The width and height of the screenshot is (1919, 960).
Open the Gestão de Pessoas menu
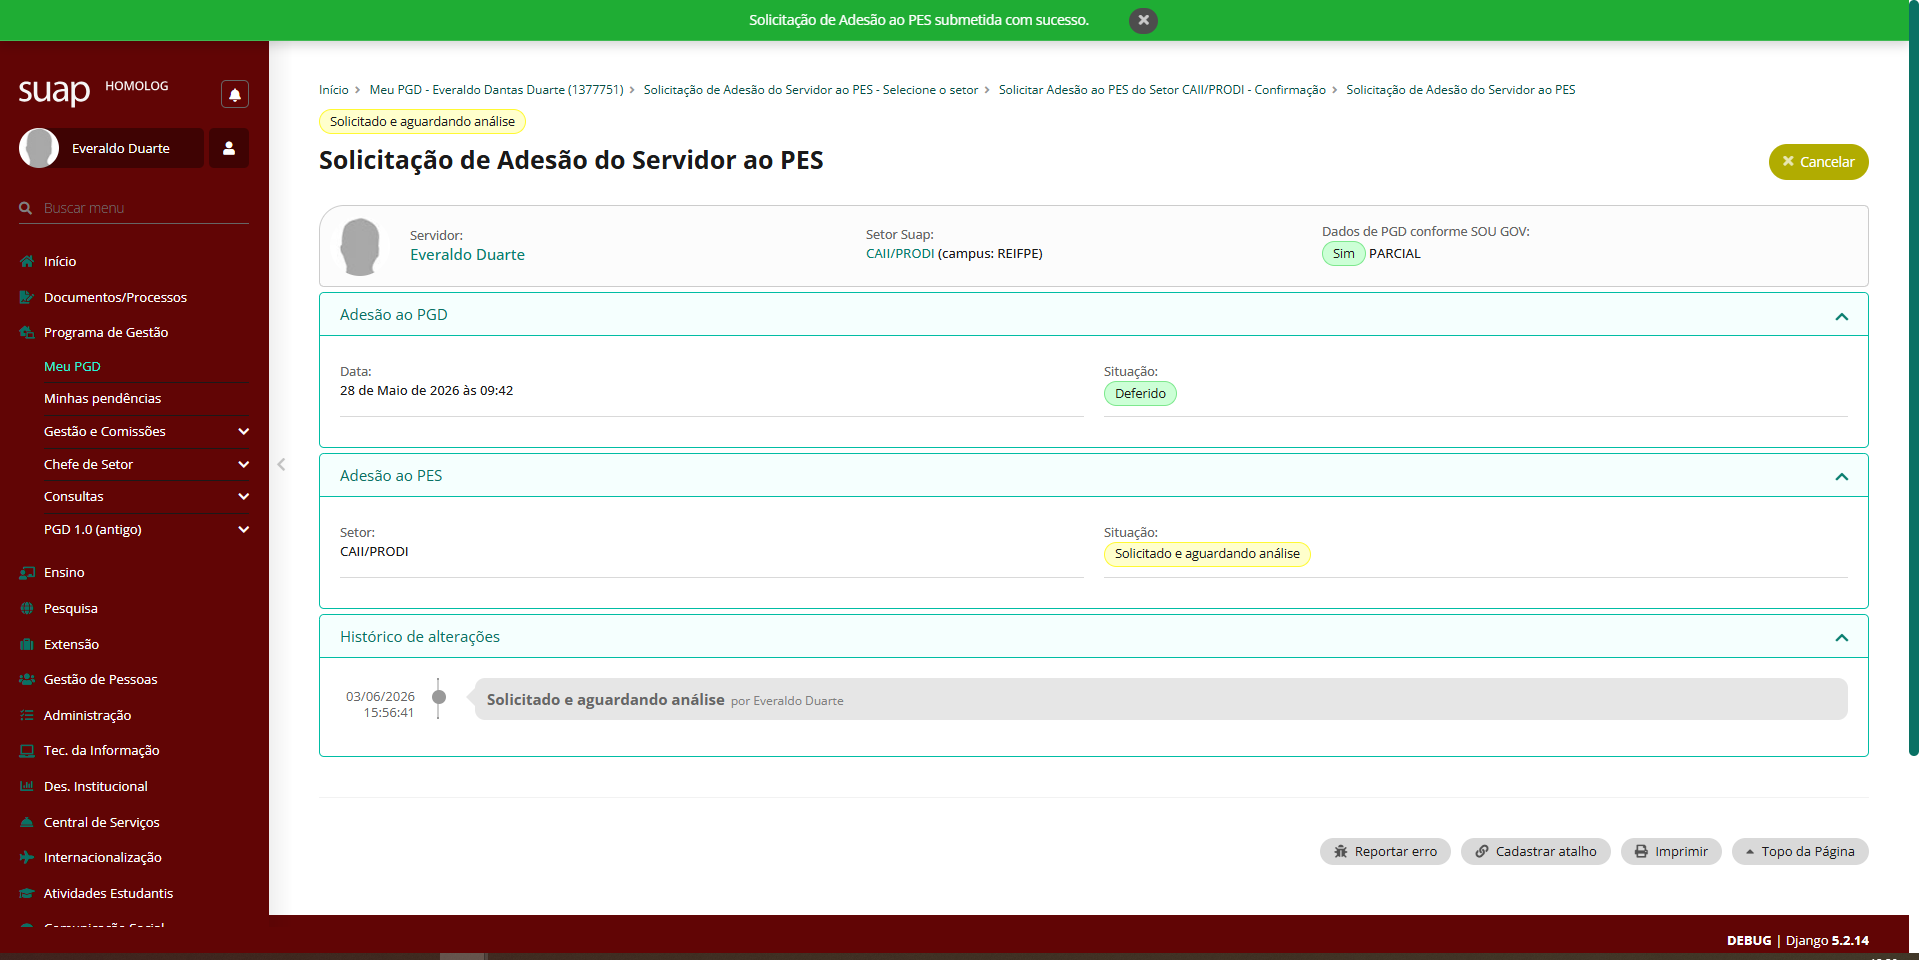(x=100, y=679)
